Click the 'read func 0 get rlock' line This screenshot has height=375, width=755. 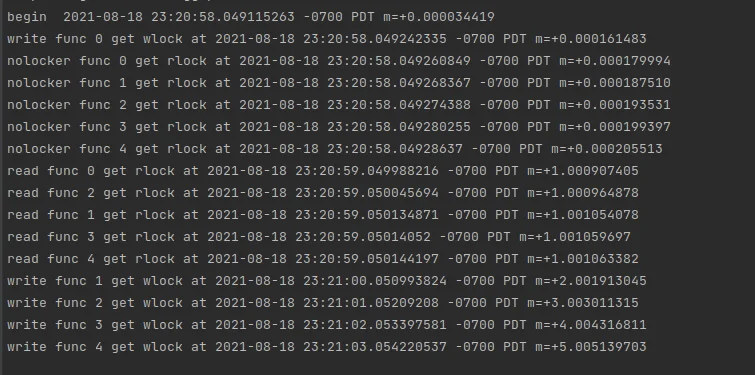pyautogui.click(x=323, y=171)
